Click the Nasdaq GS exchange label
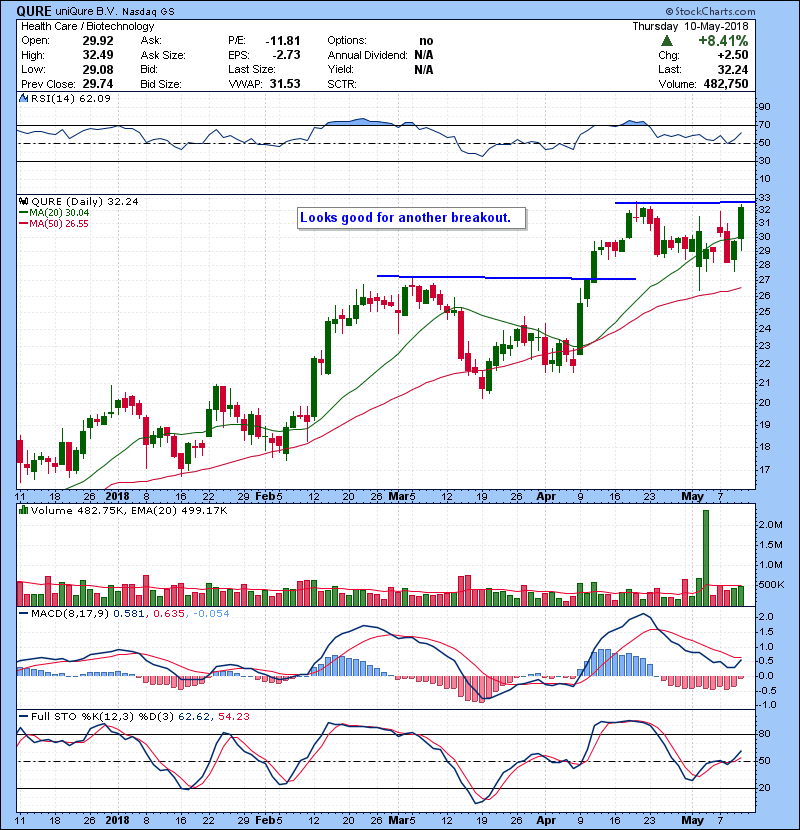800x830 pixels. (x=150, y=11)
